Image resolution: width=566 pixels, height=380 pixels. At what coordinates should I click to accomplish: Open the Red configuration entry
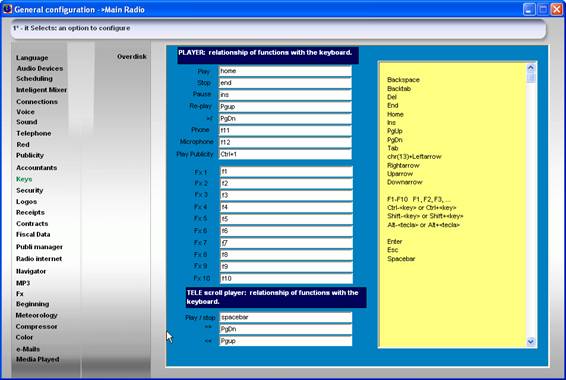[23, 144]
